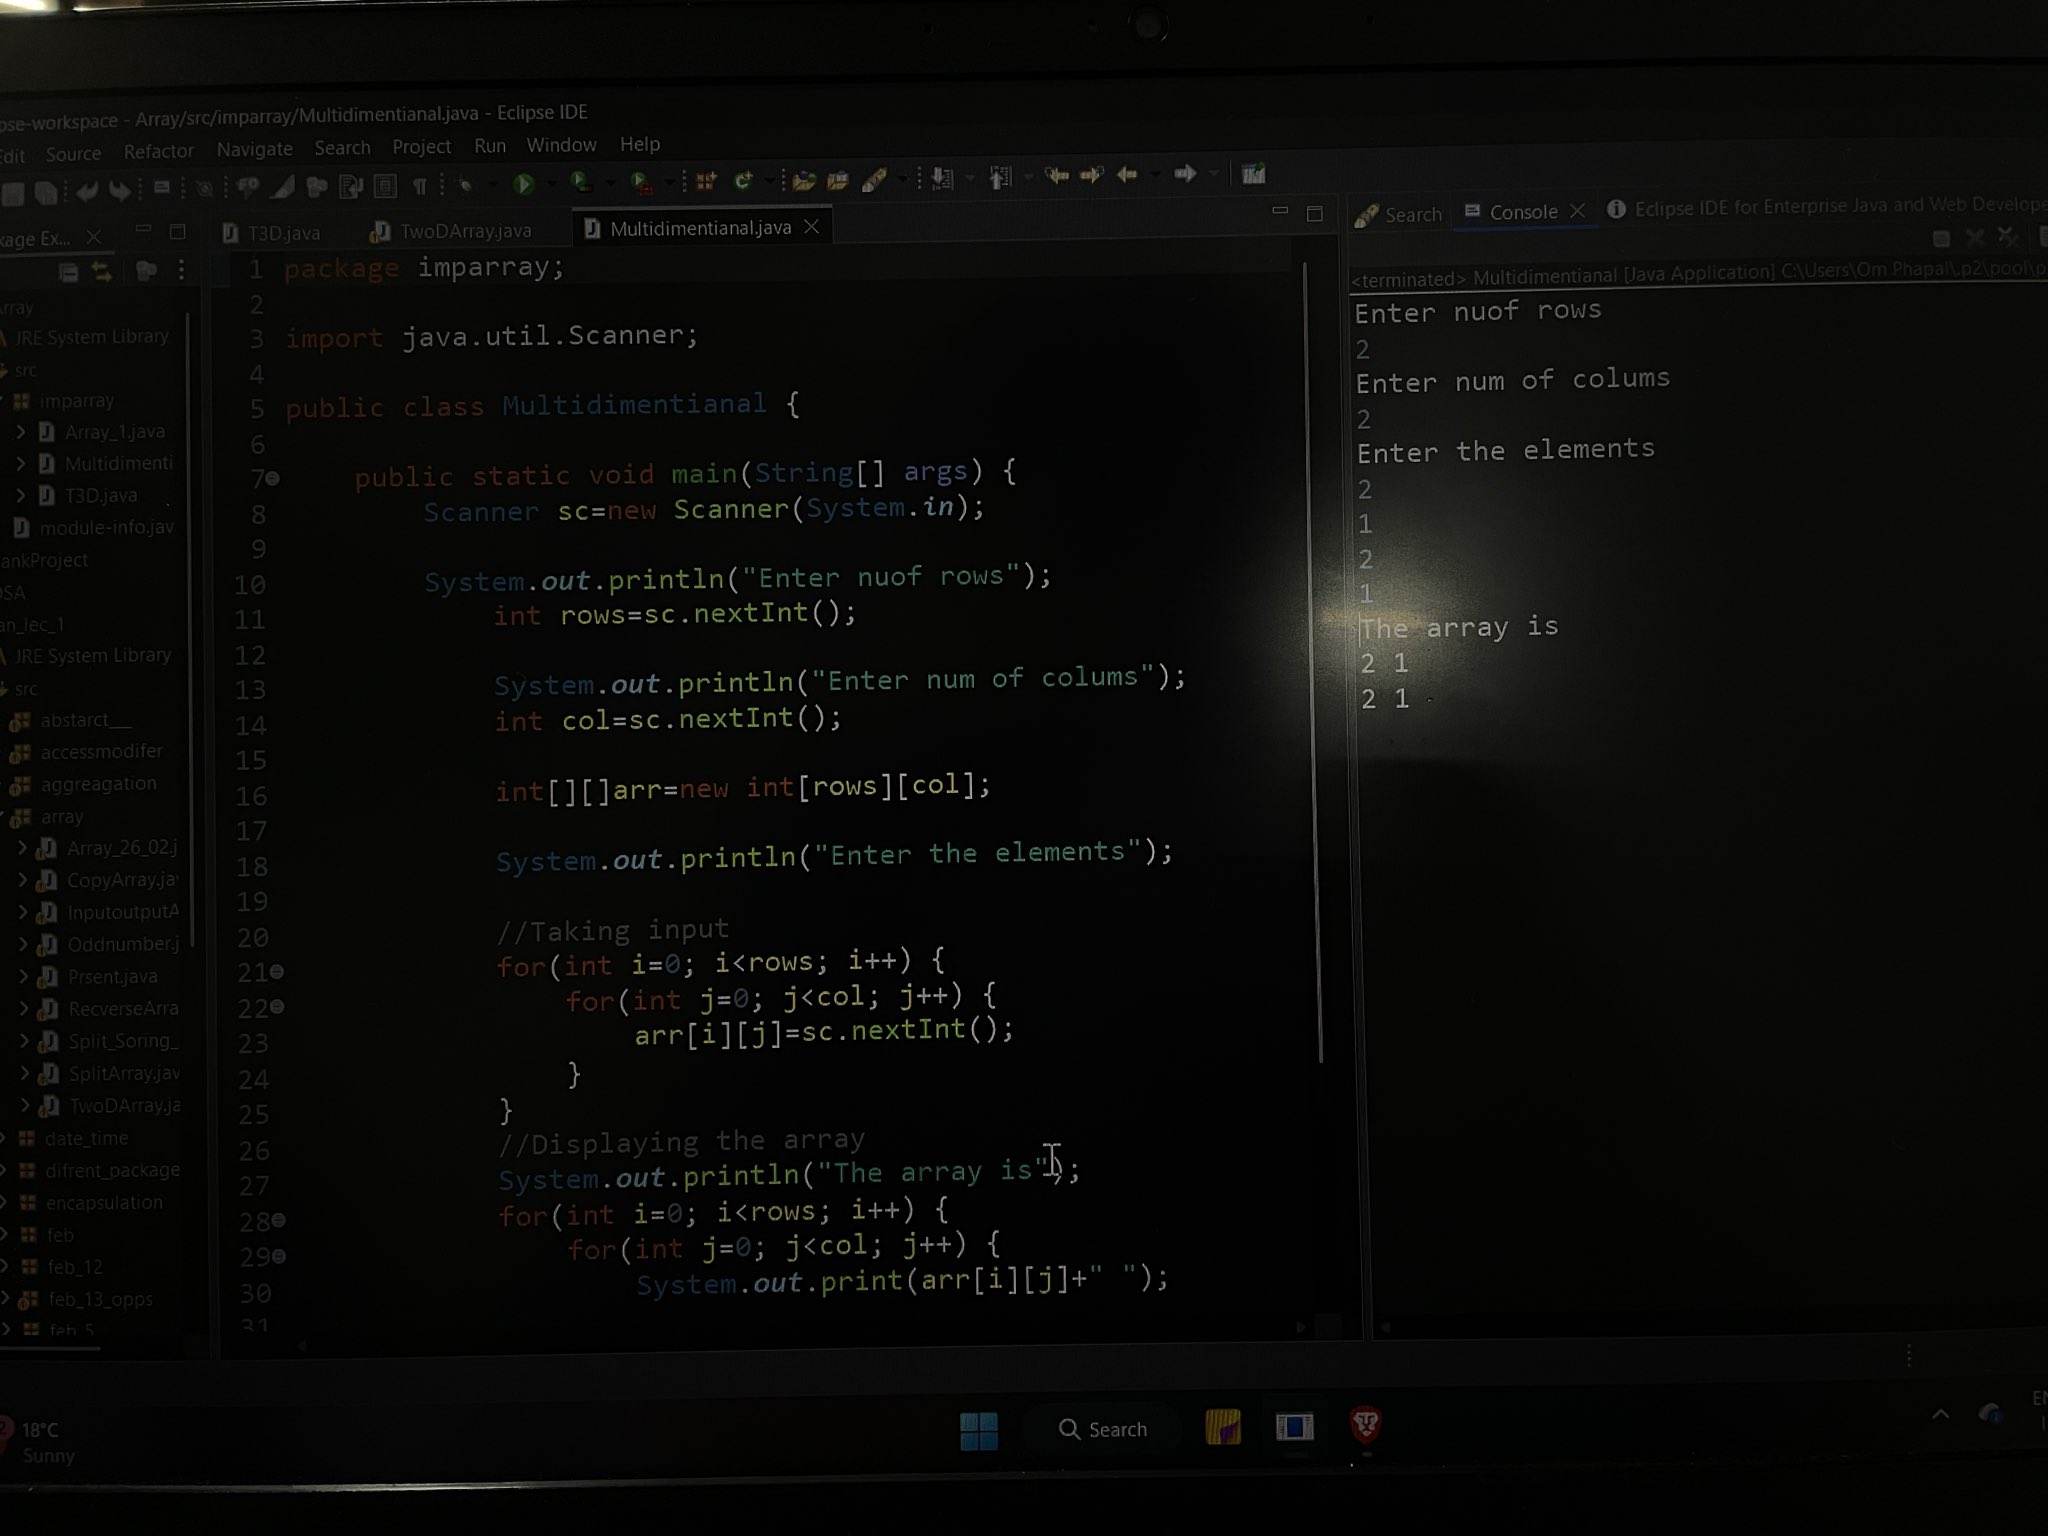This screenshot has height=1536, width=2048.
Task: Toggle Block Selection Mode toolbar icon
Action: [x=385, y=187]
